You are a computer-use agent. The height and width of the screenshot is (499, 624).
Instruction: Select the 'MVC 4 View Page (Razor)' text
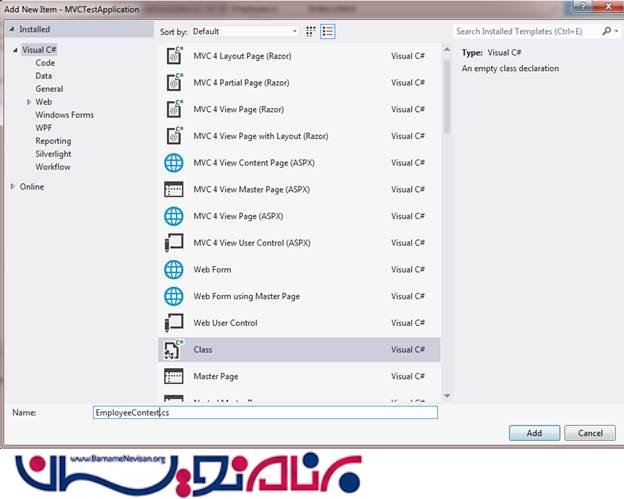238,109
